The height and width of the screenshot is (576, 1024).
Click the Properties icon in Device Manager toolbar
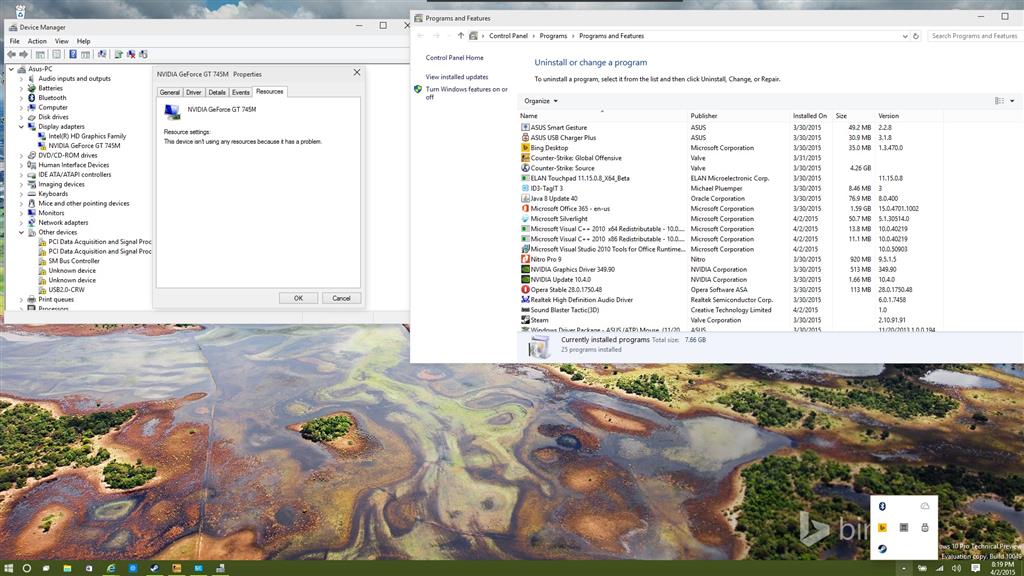tap(57, 54)
